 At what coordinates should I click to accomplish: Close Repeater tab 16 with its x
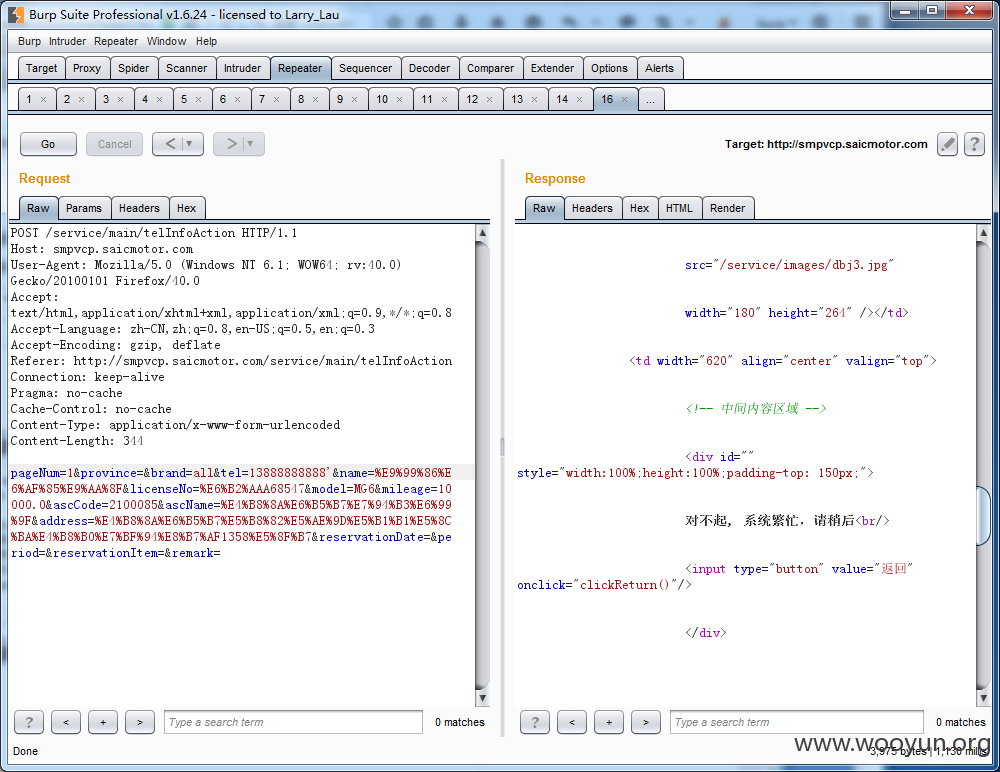624,100
